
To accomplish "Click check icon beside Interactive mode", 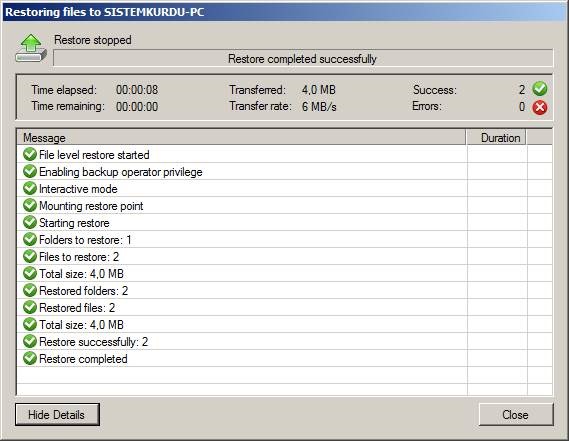I will (x=30, y=188).
